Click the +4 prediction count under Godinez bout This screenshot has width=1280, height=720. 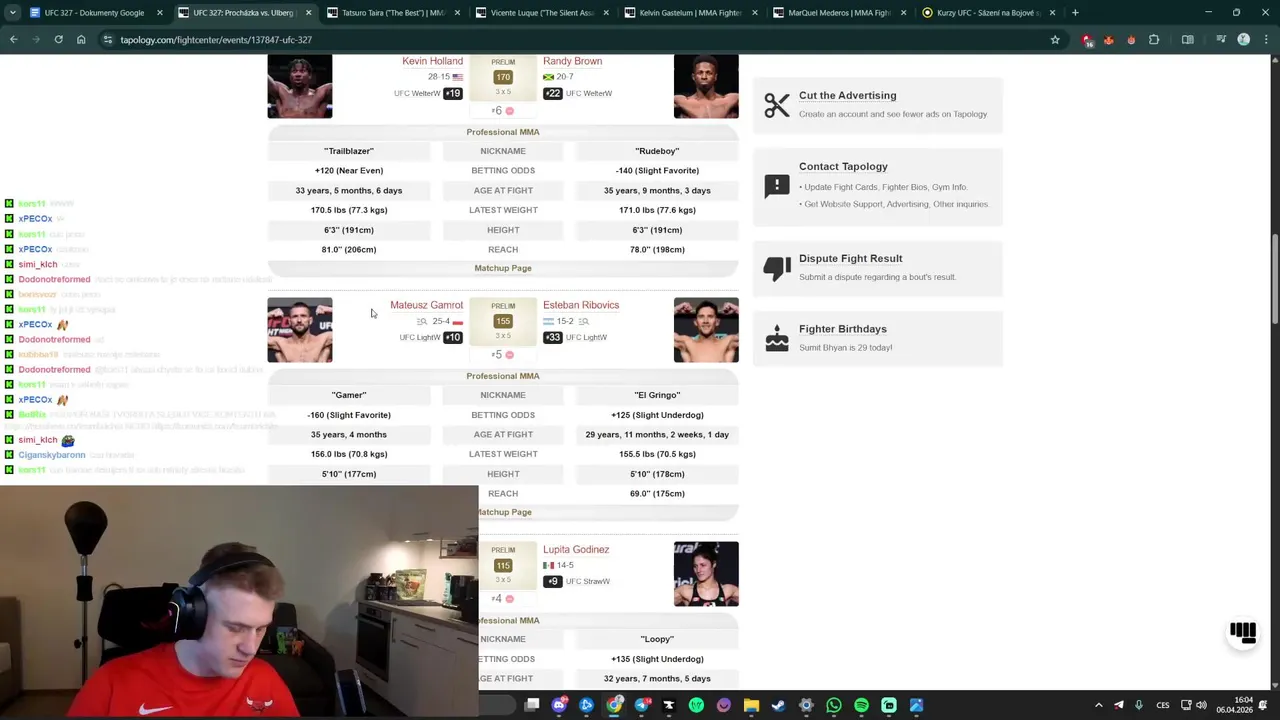502,599
